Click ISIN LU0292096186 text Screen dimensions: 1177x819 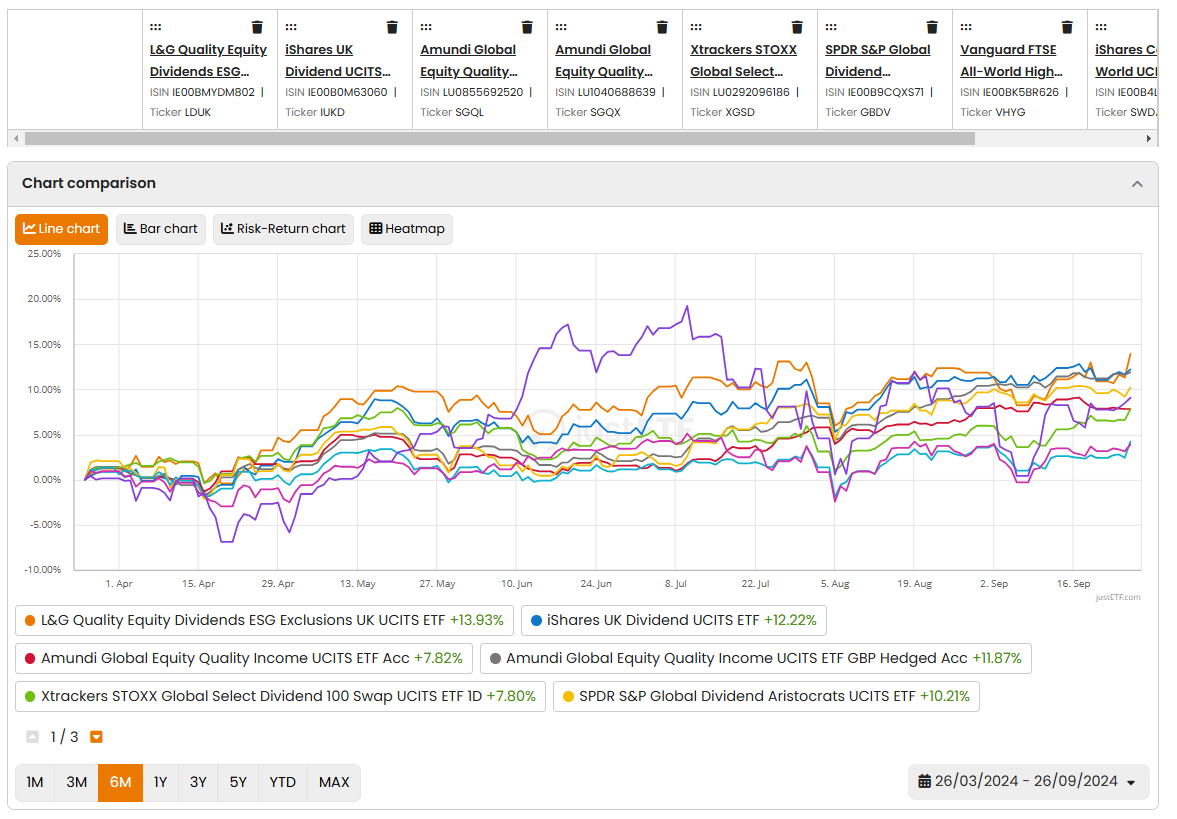[740, 92]
